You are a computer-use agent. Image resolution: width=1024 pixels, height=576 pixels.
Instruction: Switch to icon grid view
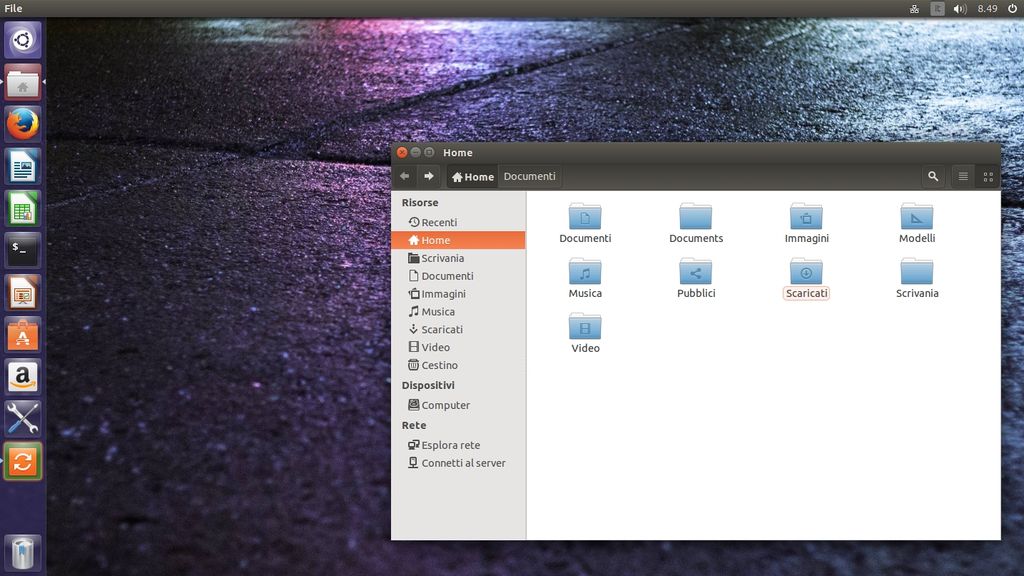988,177
